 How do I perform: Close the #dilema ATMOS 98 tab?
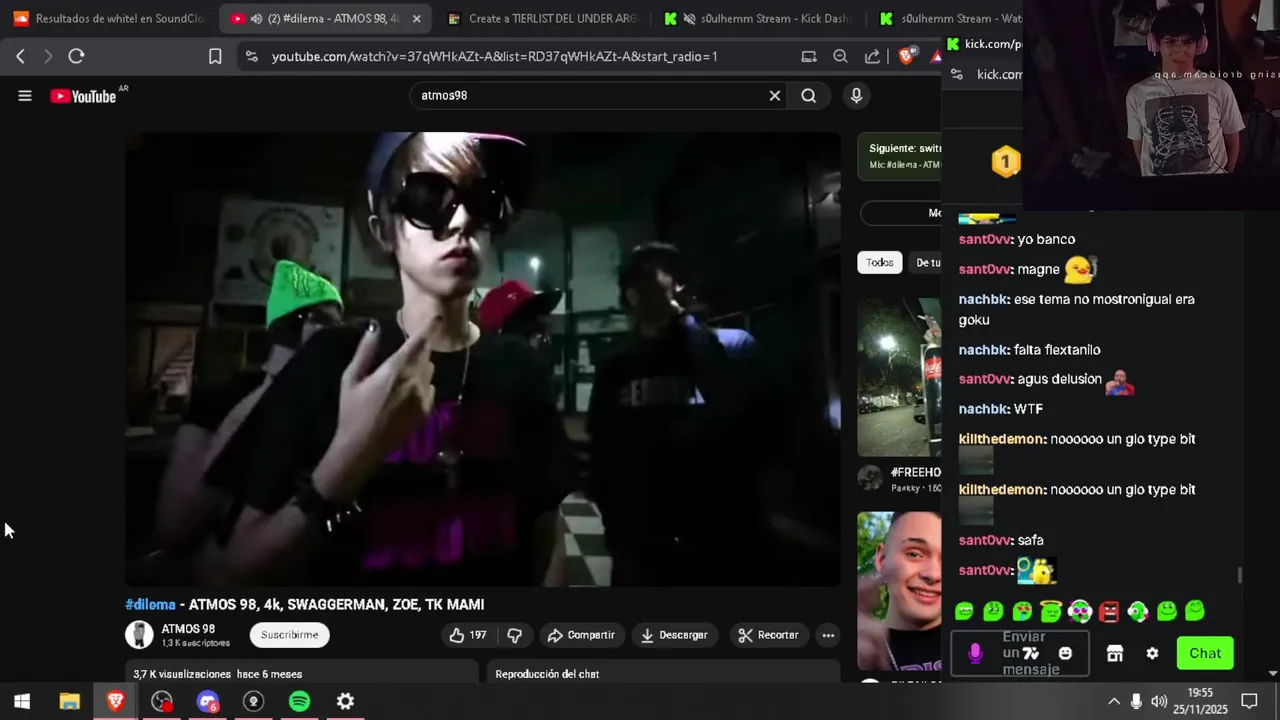pyautogui.click(x=417, y=19)
